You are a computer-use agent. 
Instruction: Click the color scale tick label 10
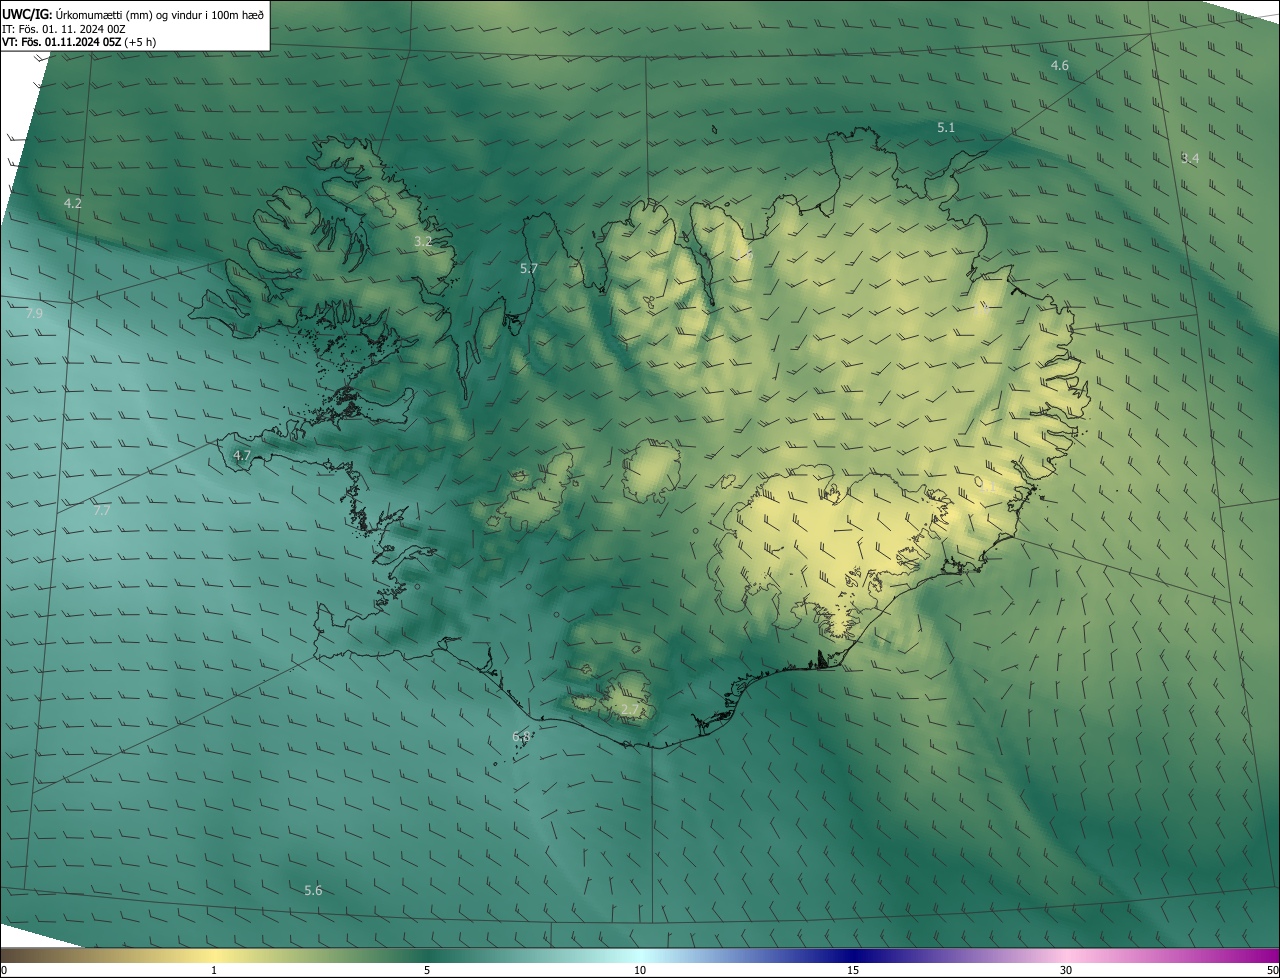coord(640,970)
